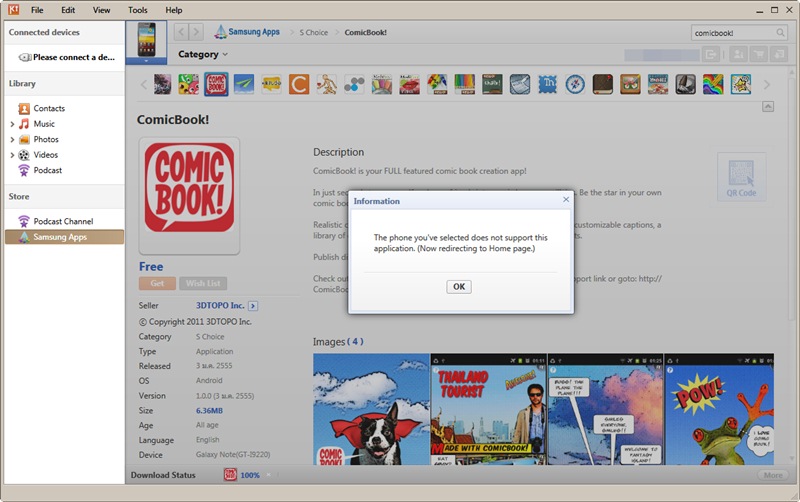Select the rainbow pencil app icon
The width and height of the screenshot is (800, 502).
(465, 84)
